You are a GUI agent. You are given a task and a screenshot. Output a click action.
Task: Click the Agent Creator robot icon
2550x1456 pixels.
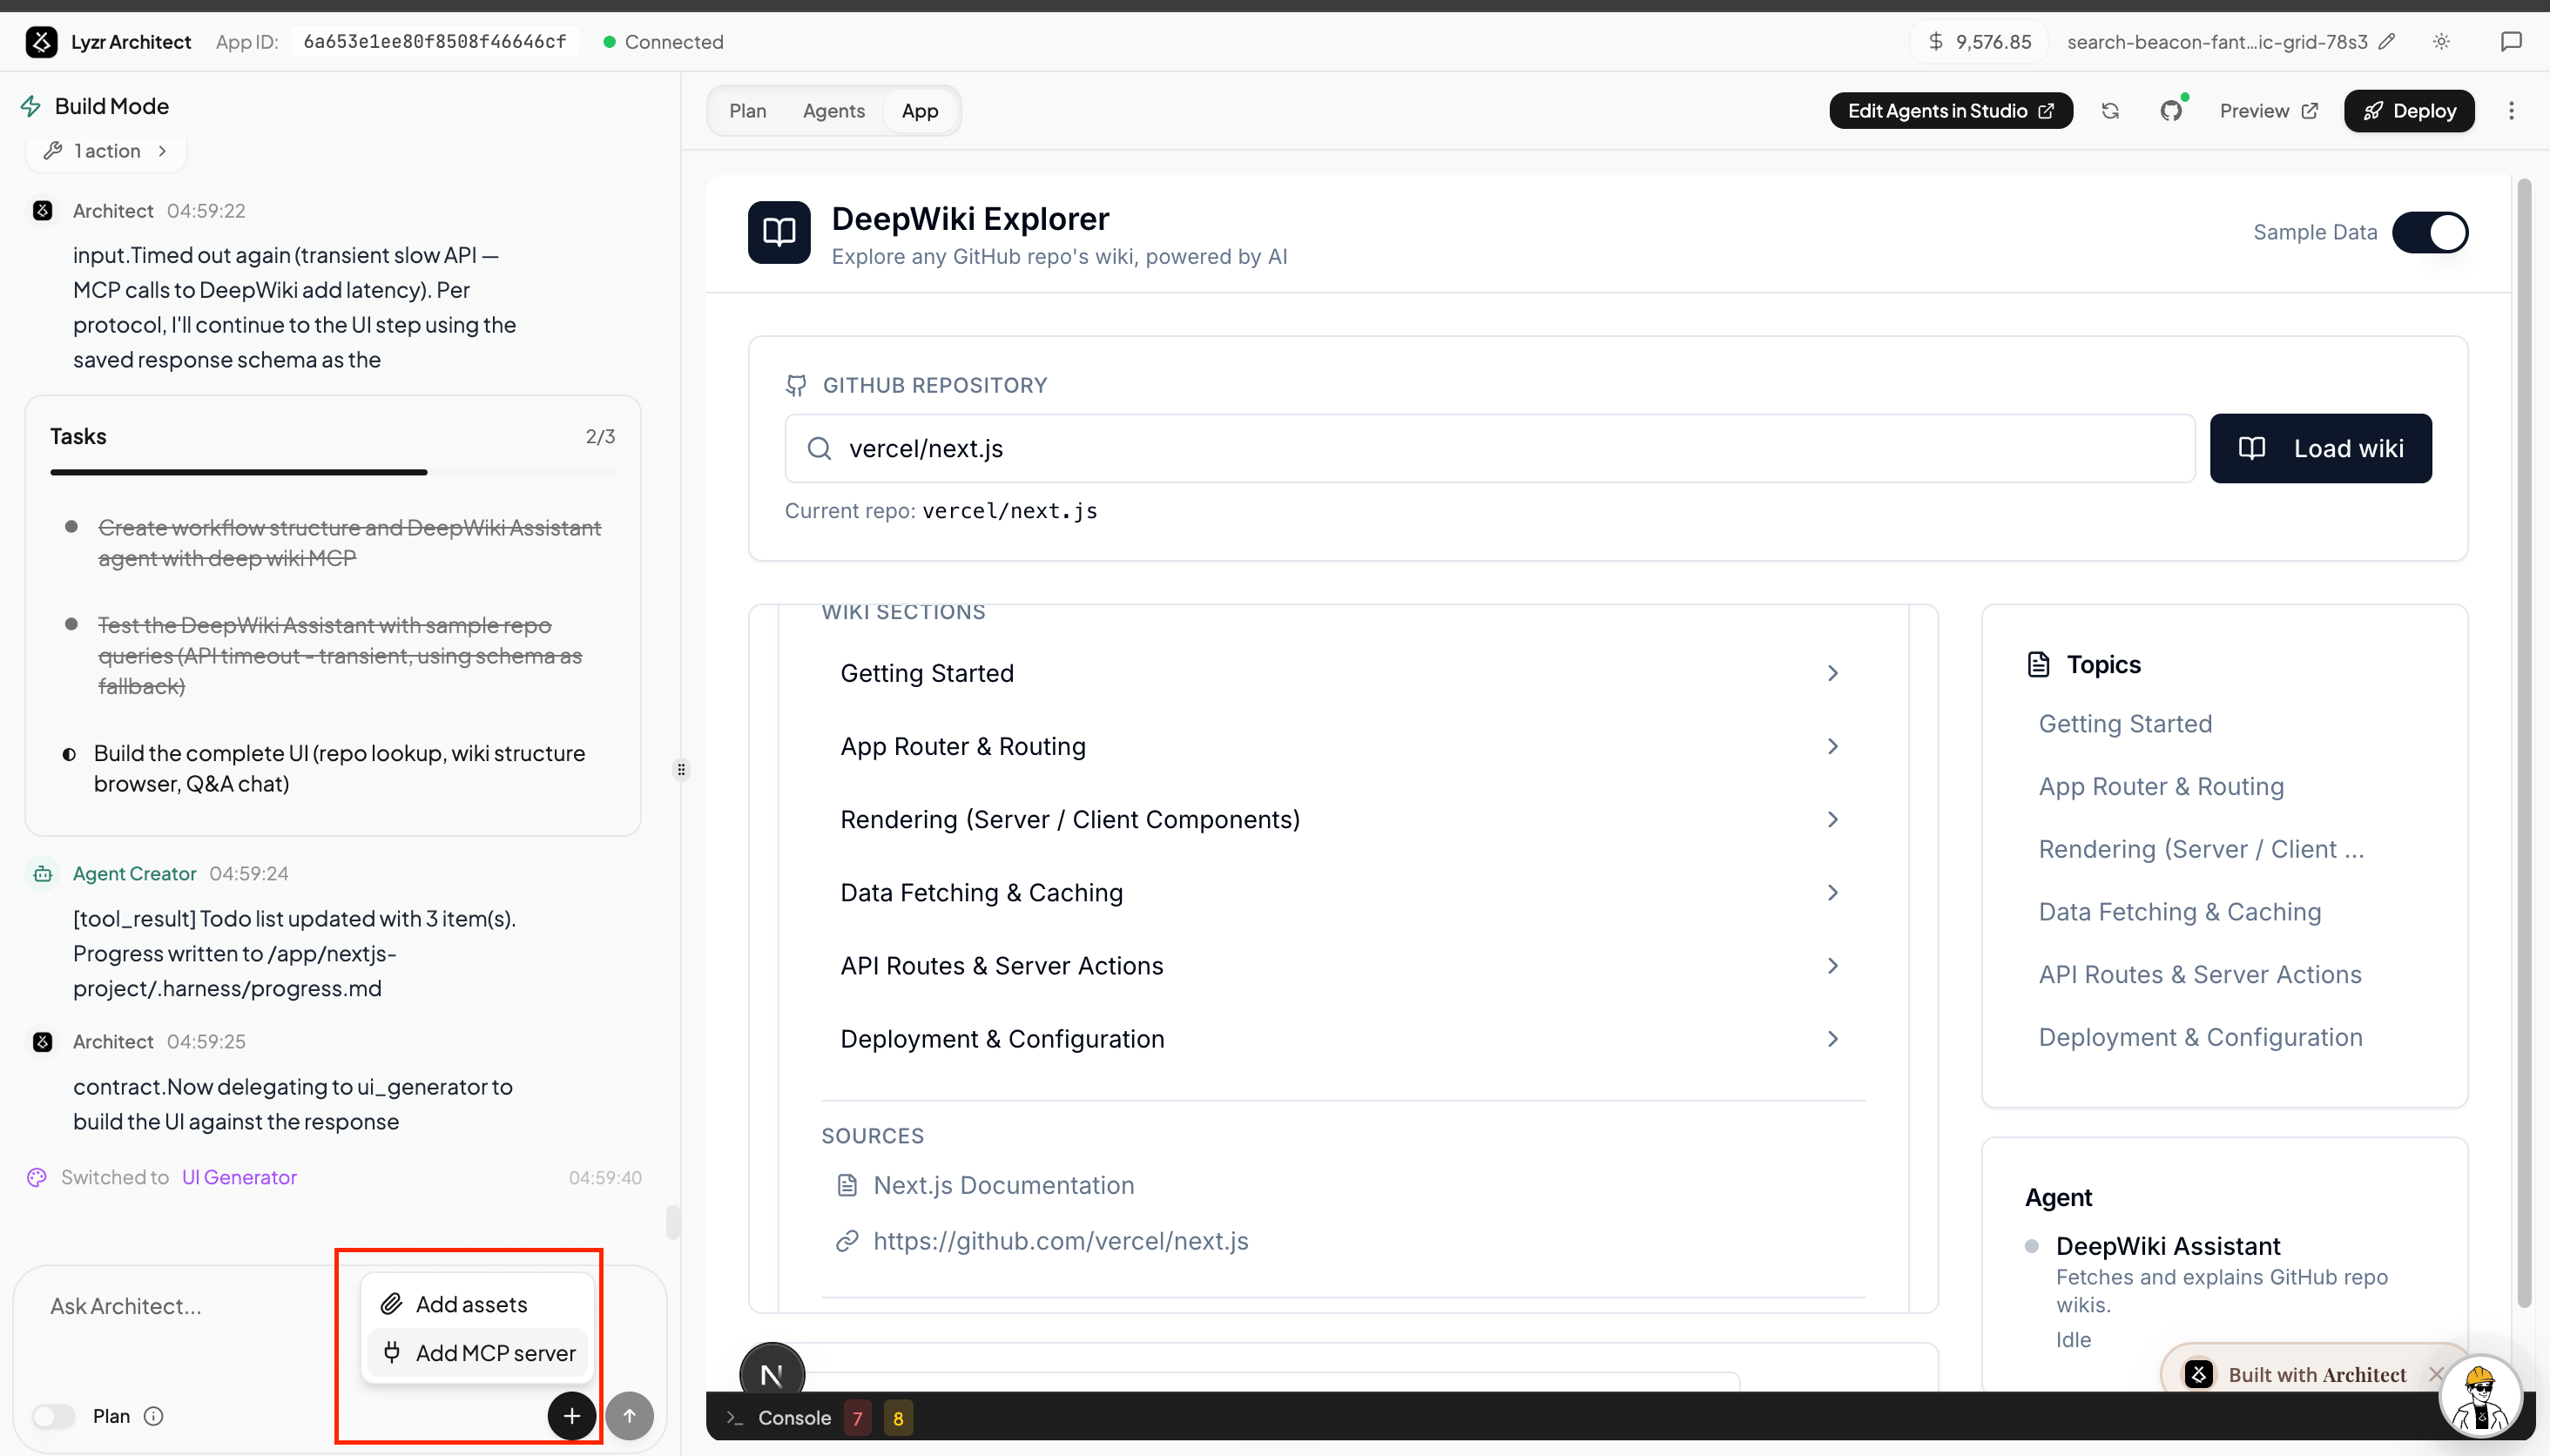(42, 873)
